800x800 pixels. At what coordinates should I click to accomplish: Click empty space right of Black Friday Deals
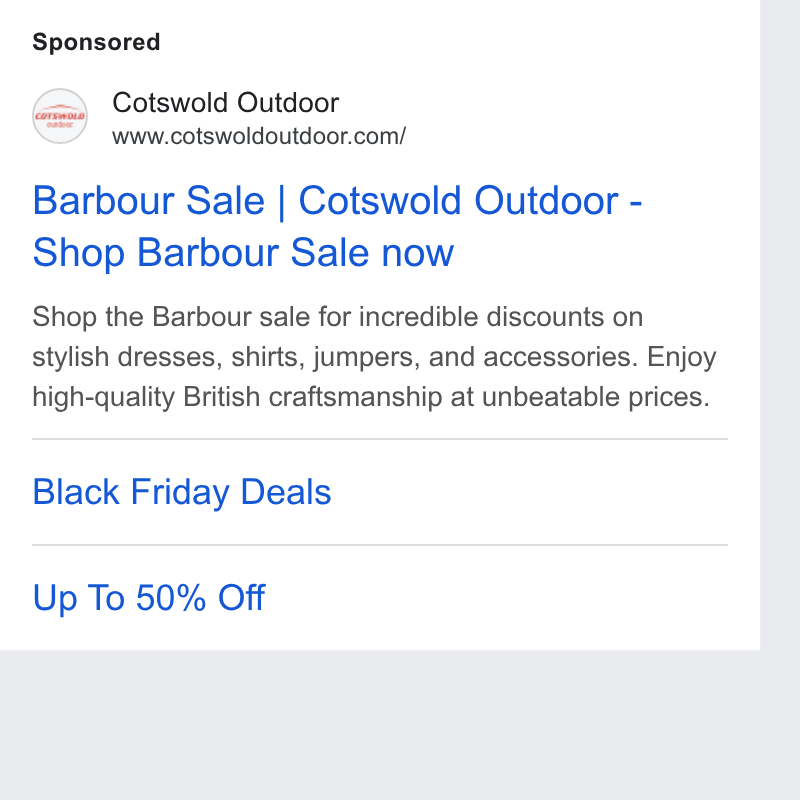point(531,492)
